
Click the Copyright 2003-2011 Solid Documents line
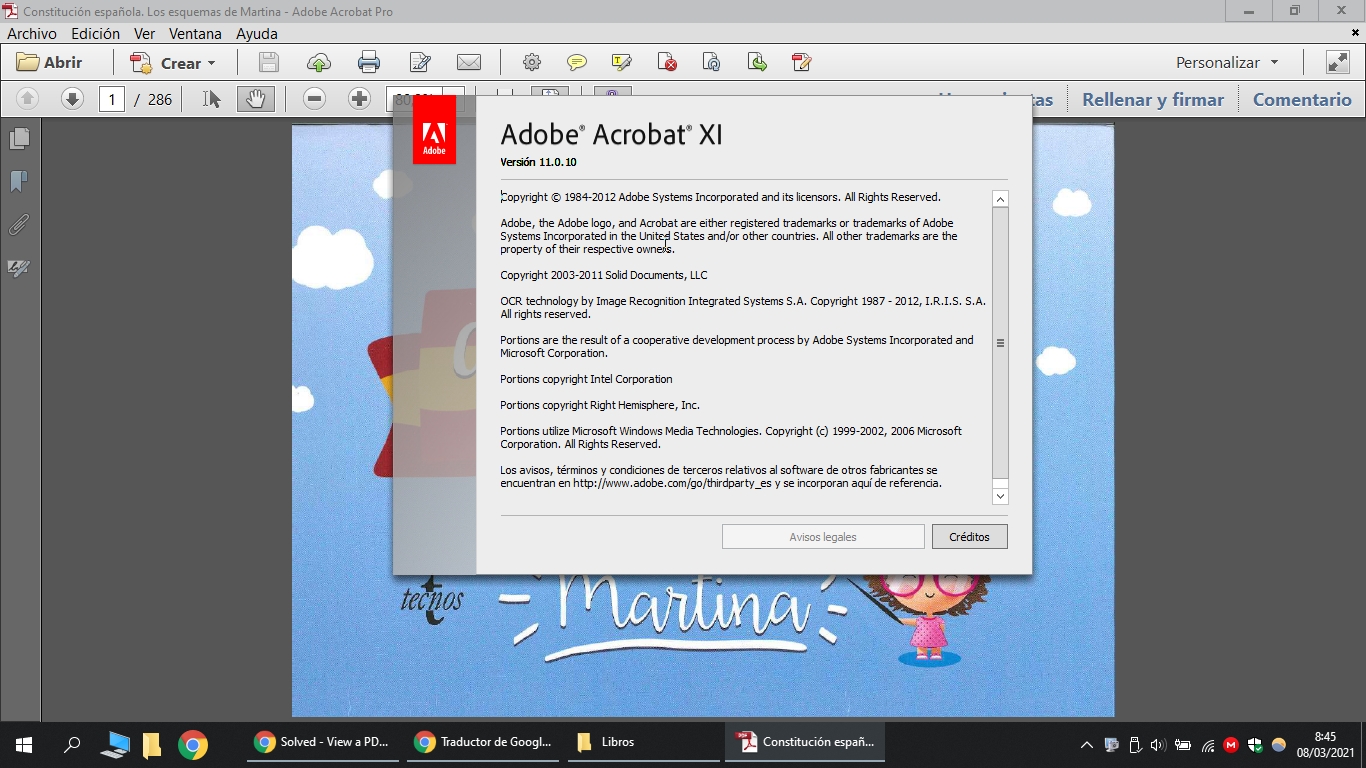click(x=603, y=275)
